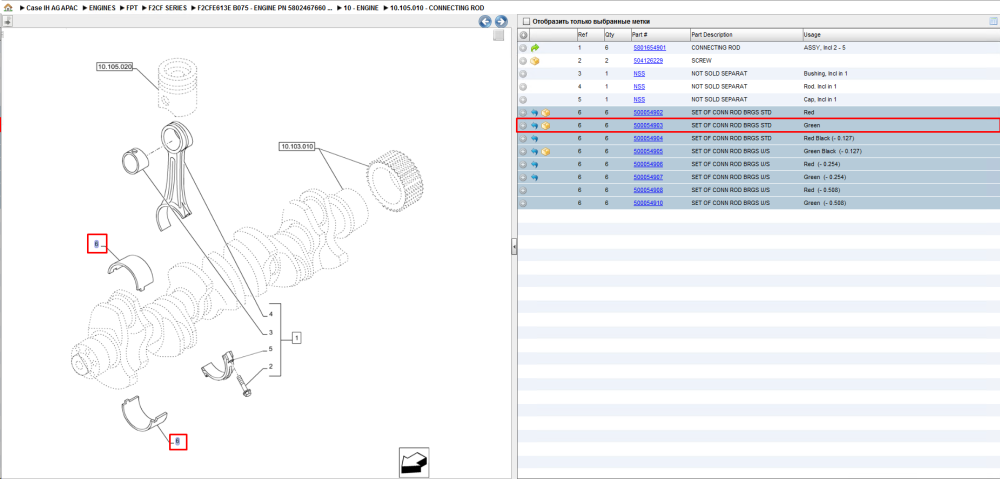1000x479 pixels.
Task: Select 'Red (- 0.254)' usage cell
Action: point(822,164)
